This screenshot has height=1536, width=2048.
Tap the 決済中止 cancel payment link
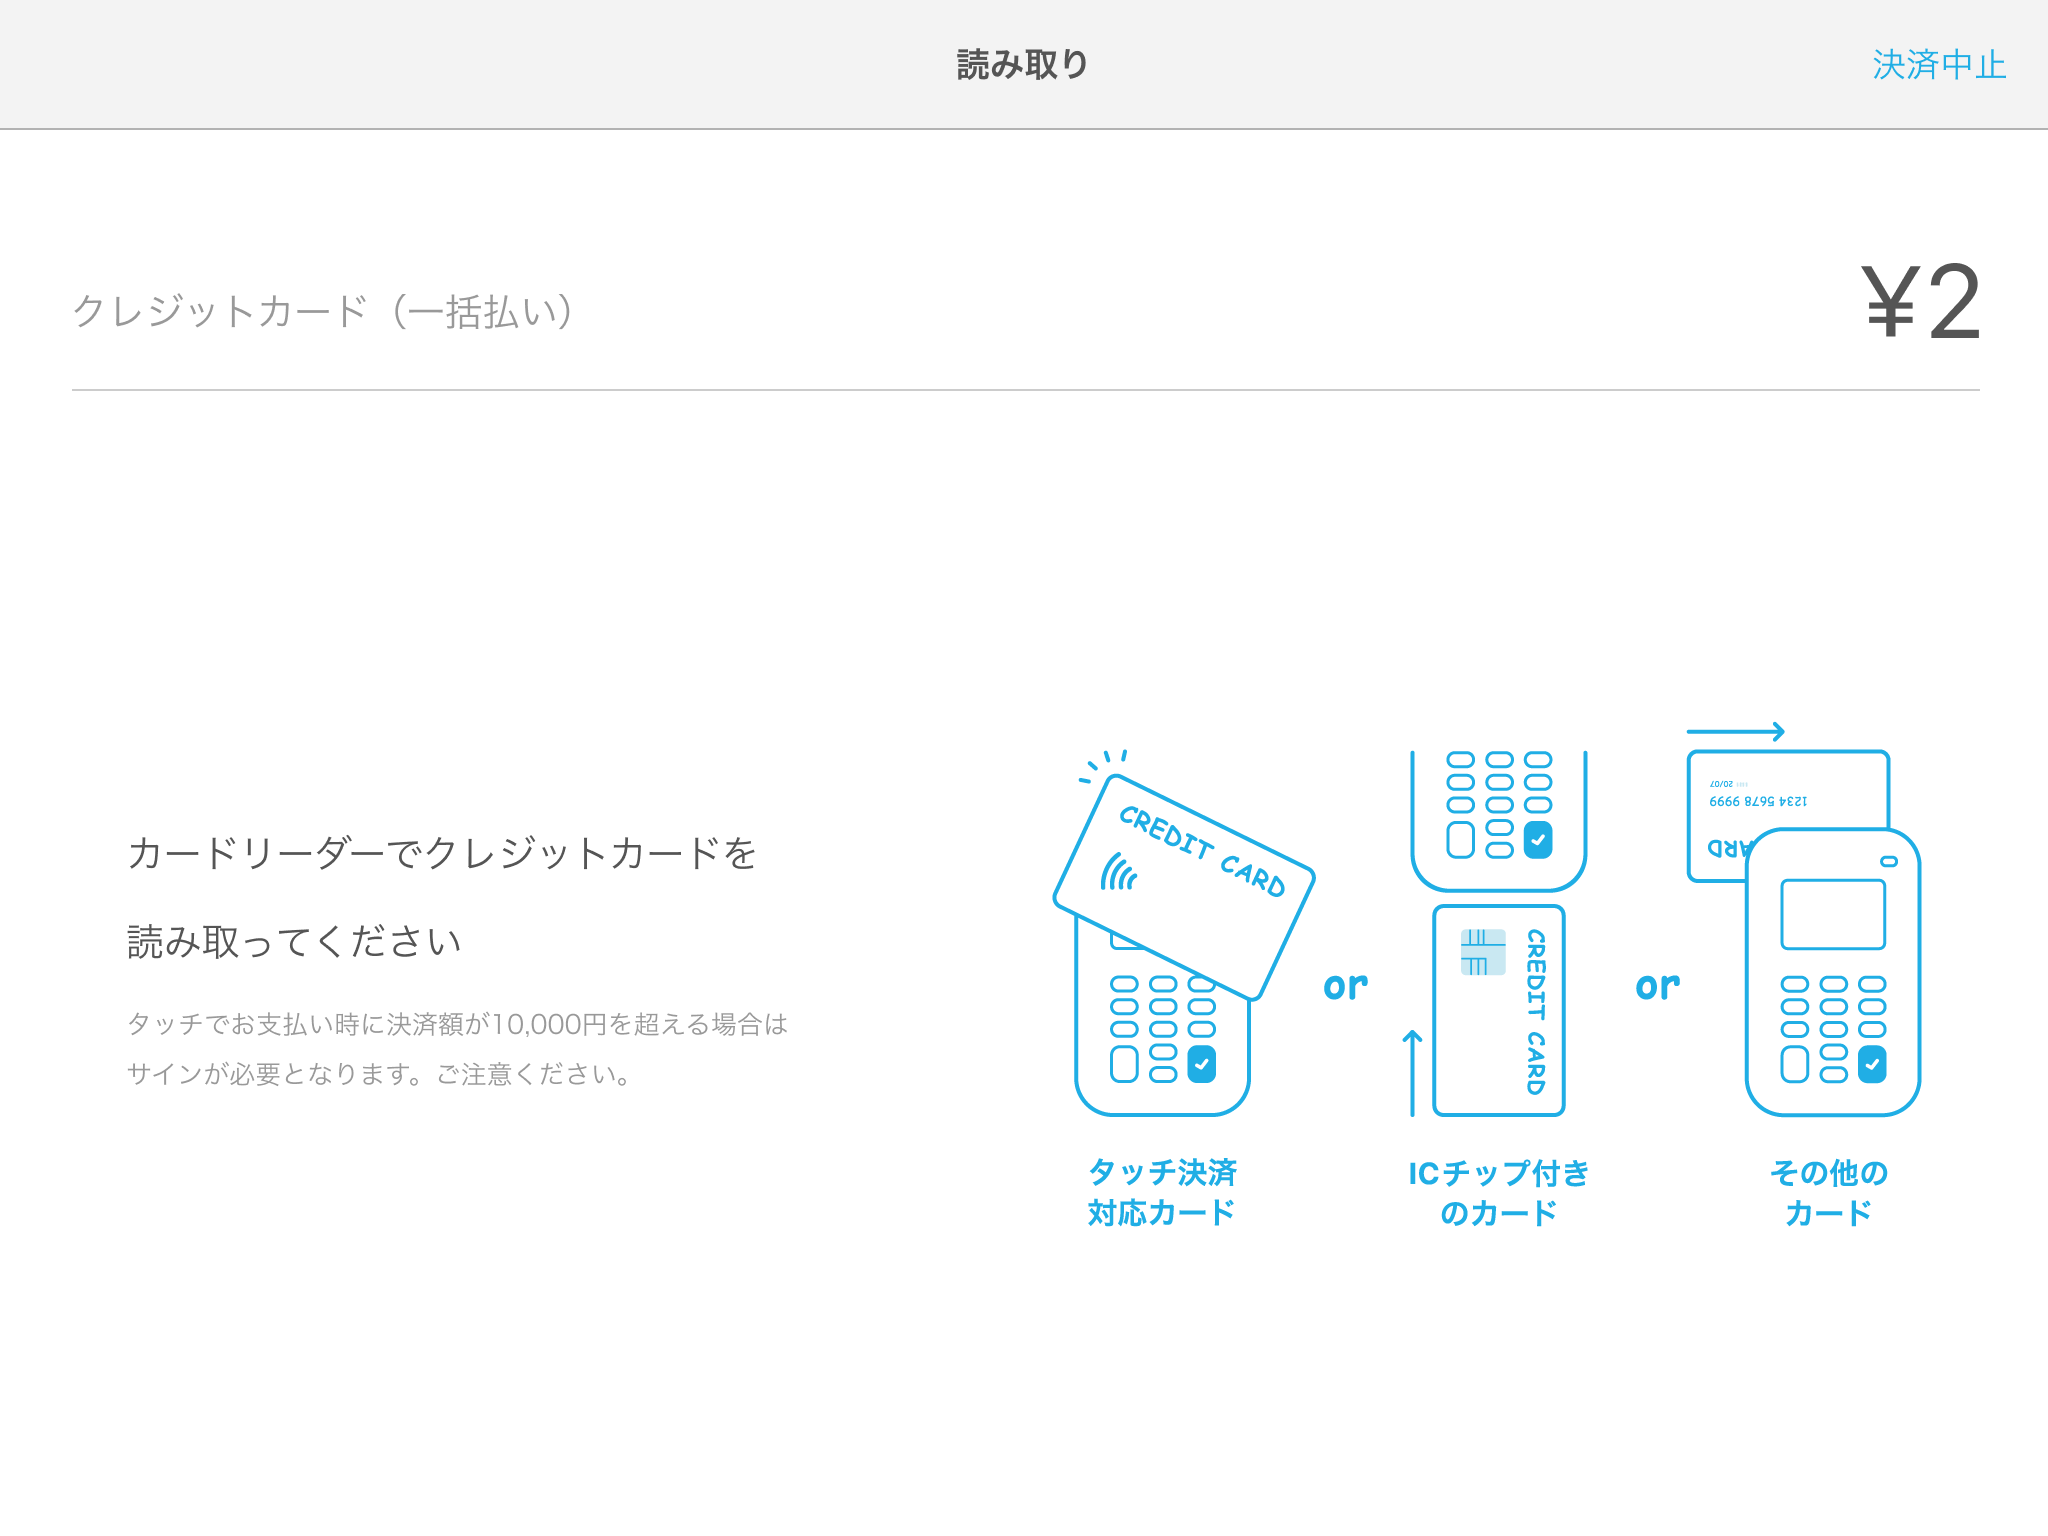[1938, 65]
